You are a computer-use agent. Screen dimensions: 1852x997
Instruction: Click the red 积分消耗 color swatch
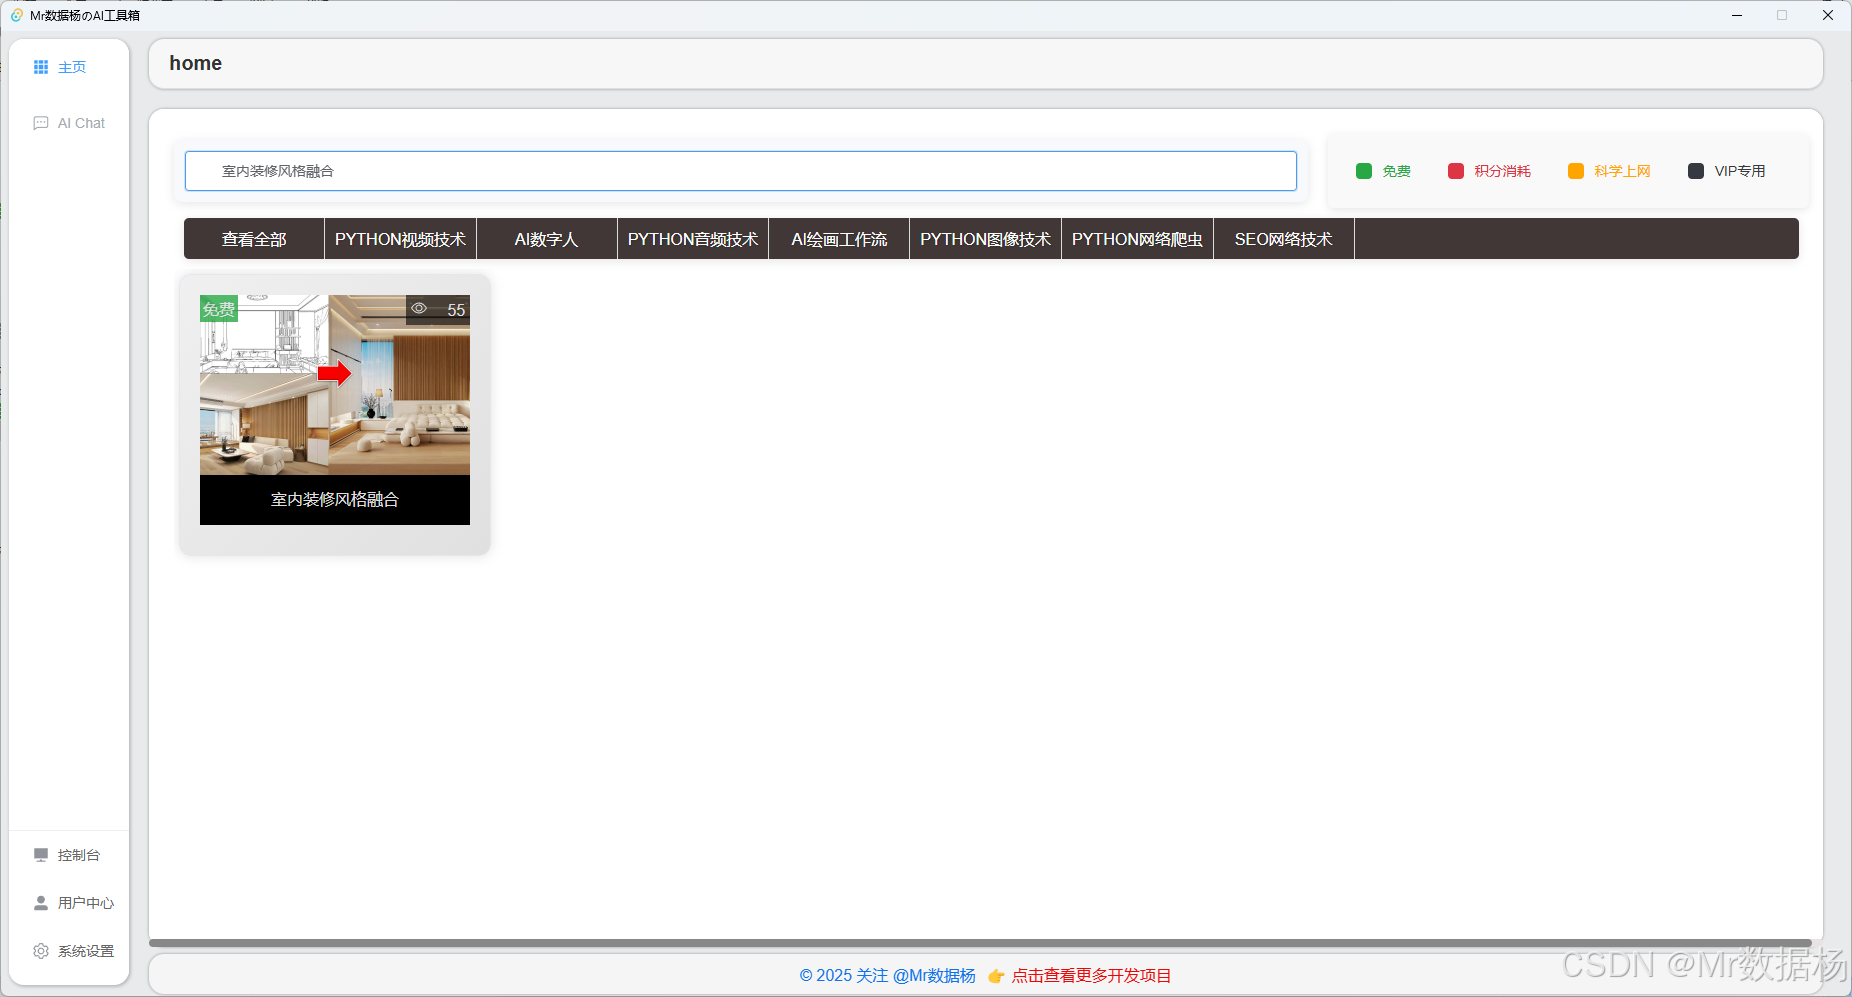(1456, 171)
